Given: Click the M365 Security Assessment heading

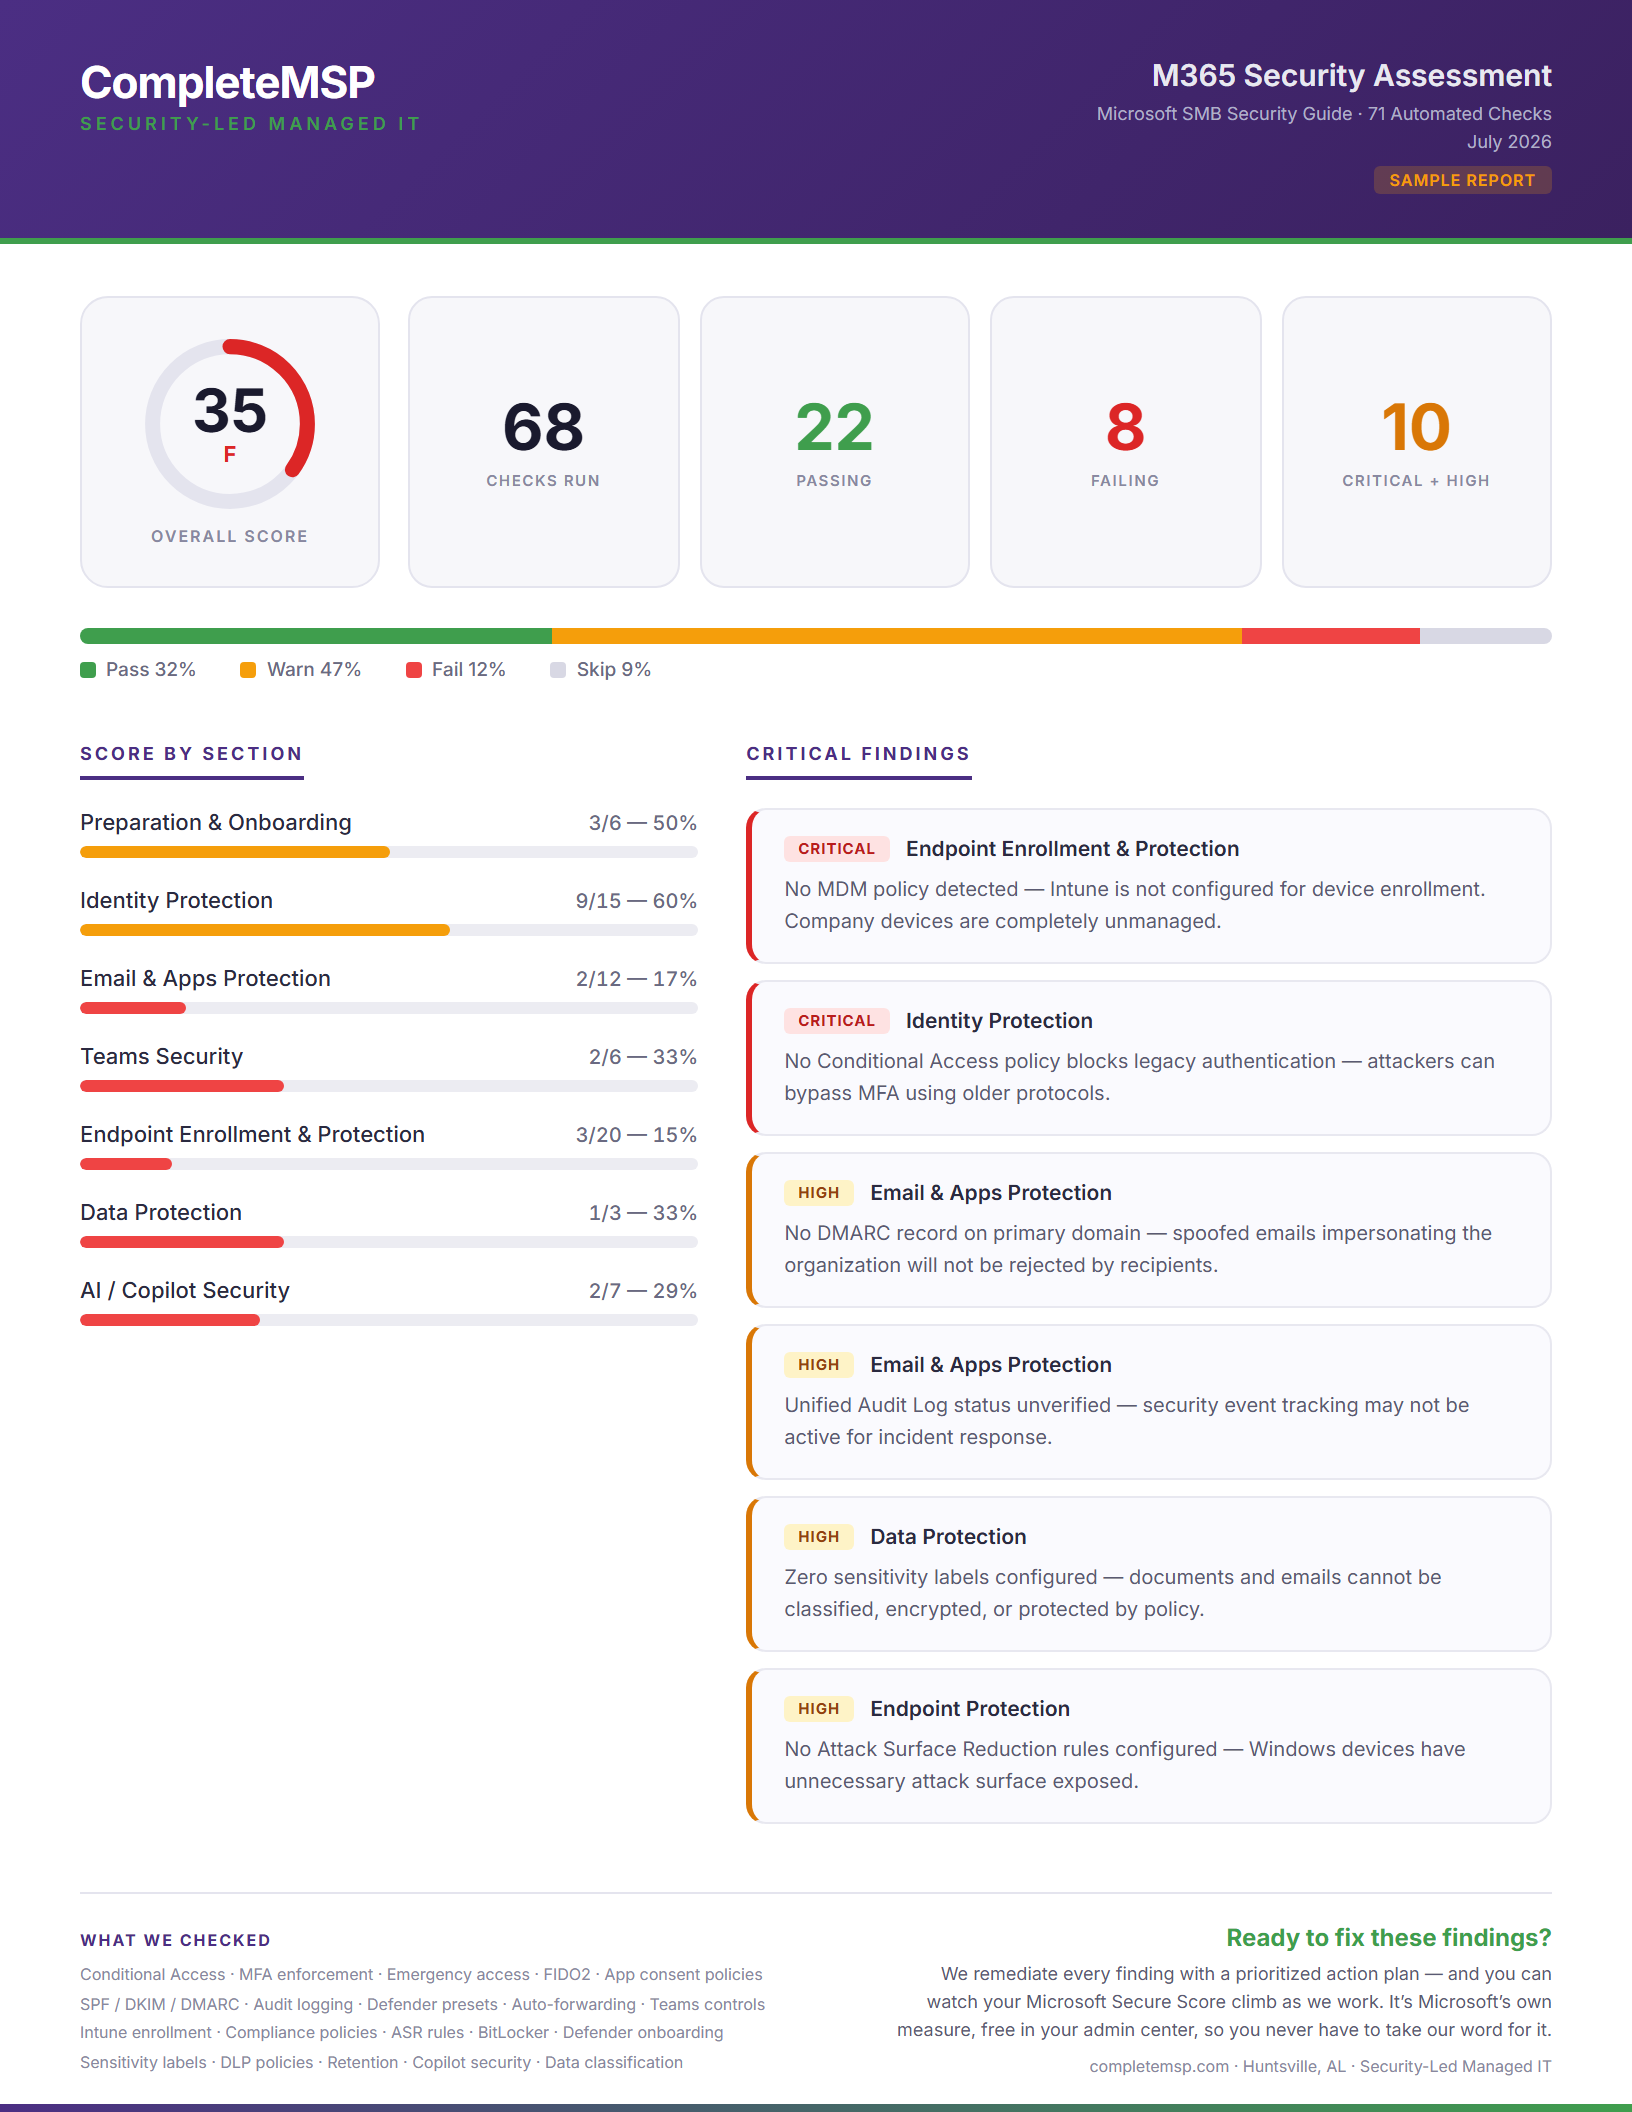Looking at the screenshot, I should 1351,76.
